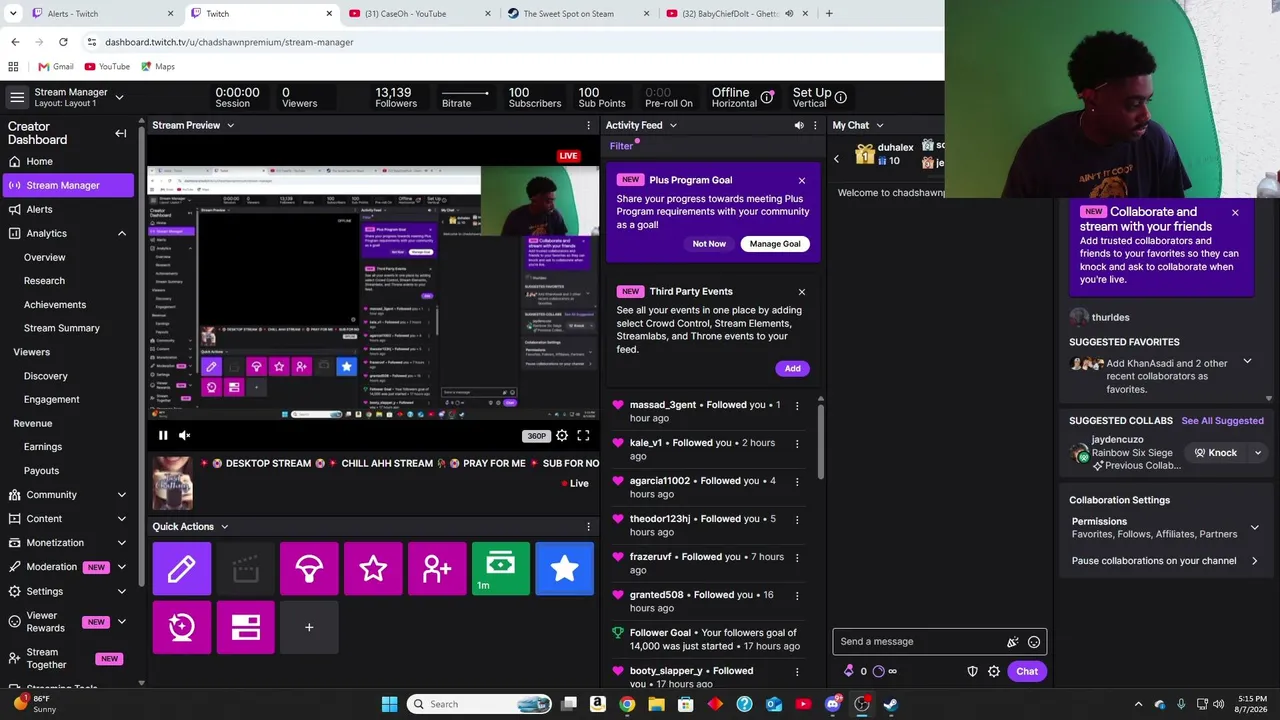Click the Edit Stream Info quick action
Screen dimensions: 1280x720
[x=181, y=569]
